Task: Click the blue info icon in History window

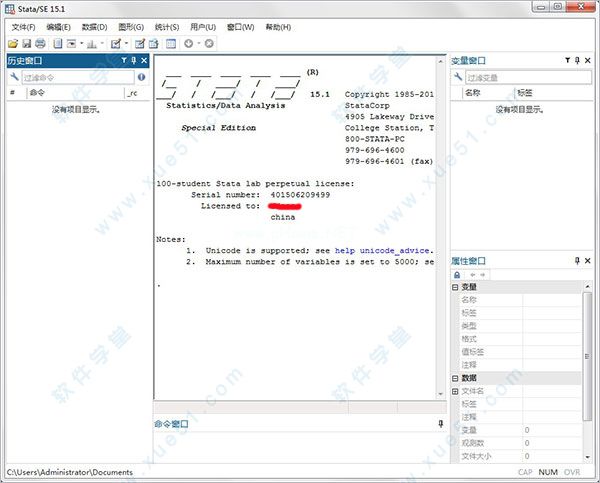Action: click(x=142, y=77)
